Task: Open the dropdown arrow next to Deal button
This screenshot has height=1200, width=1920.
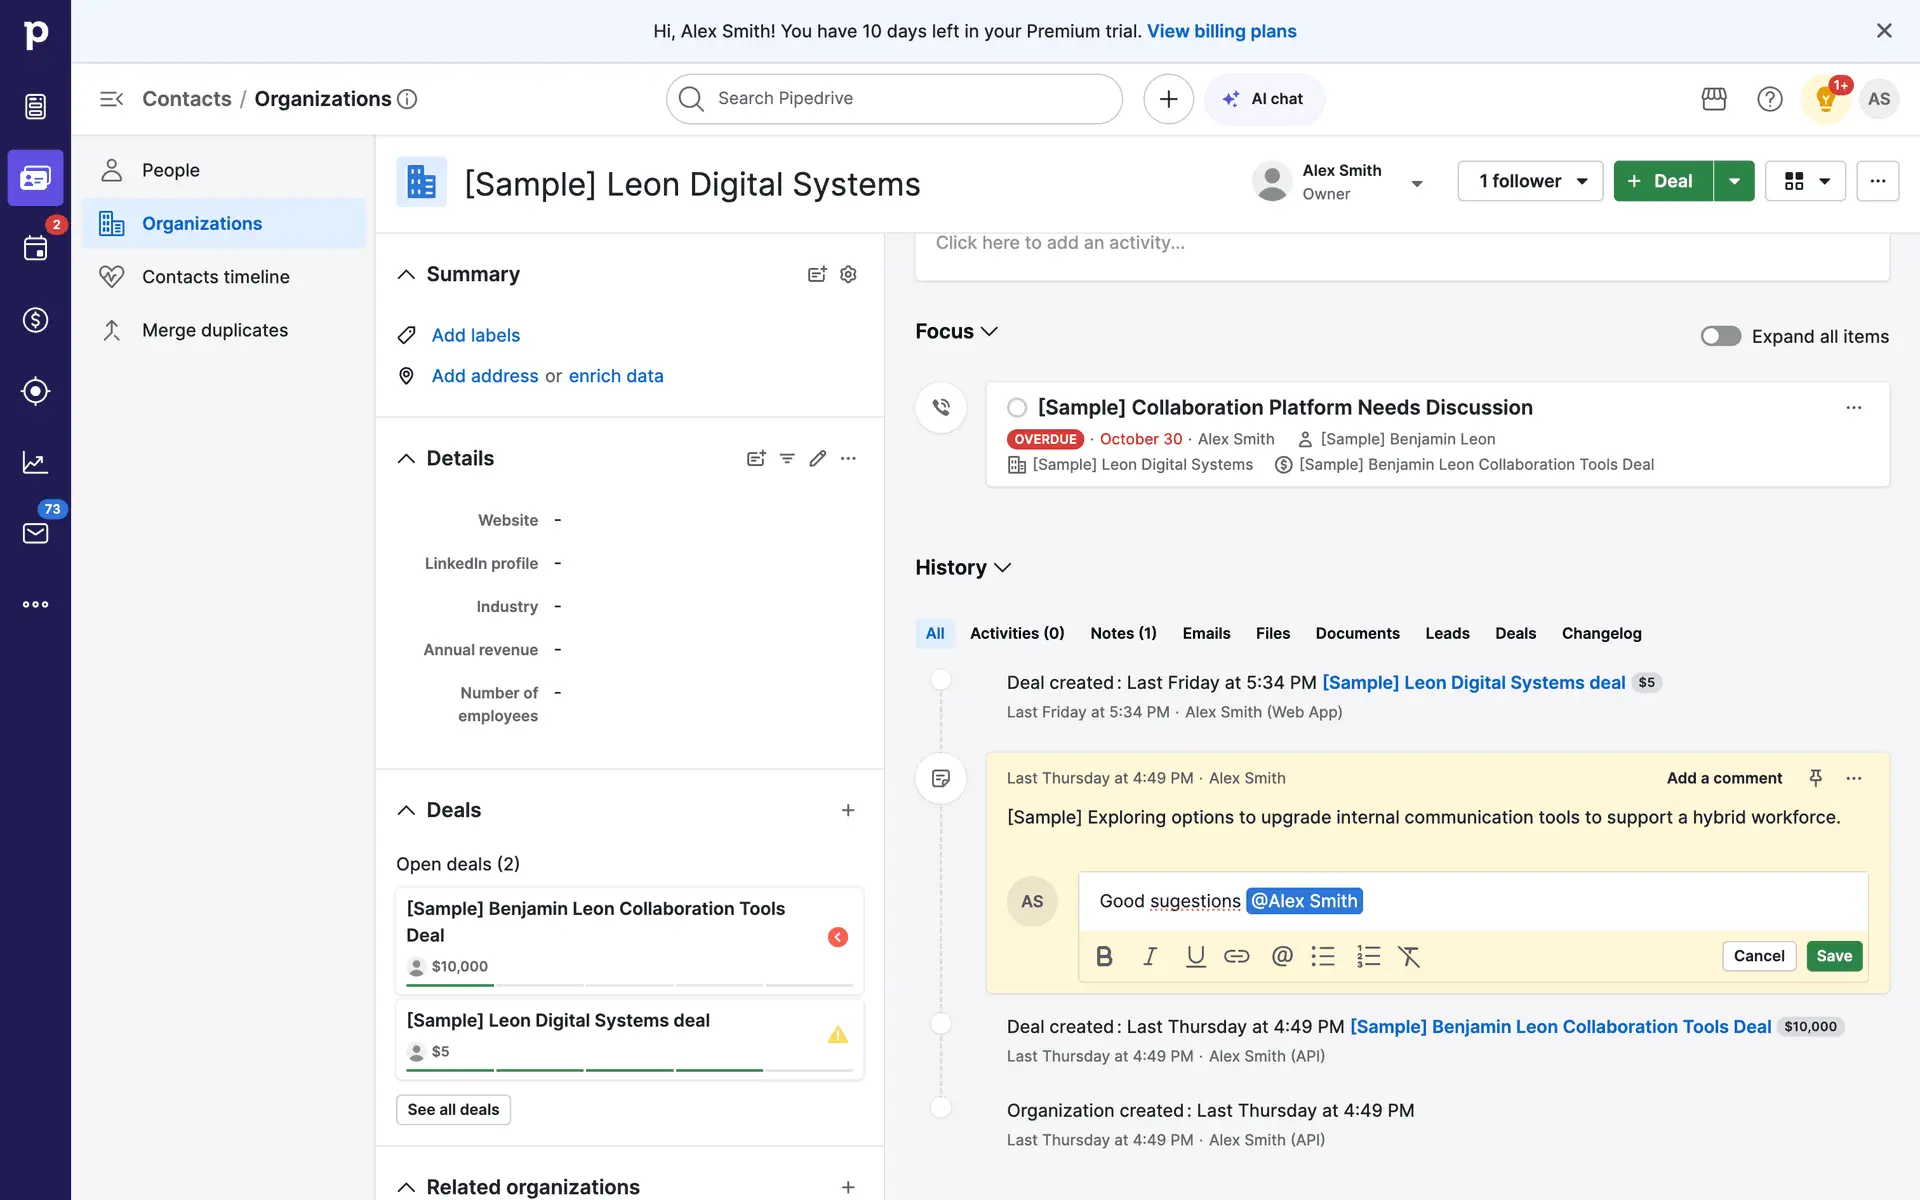Action: pos(1734,182)
